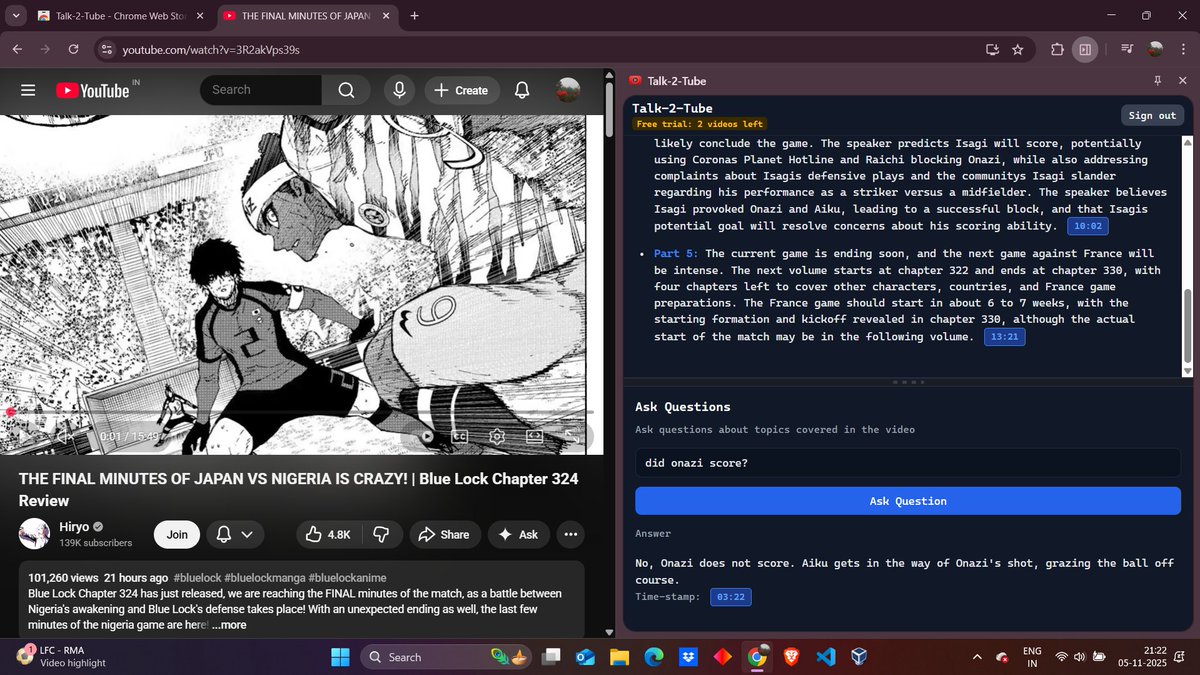
Task: Play the video with the play button
Action: (x=25, y=436)
